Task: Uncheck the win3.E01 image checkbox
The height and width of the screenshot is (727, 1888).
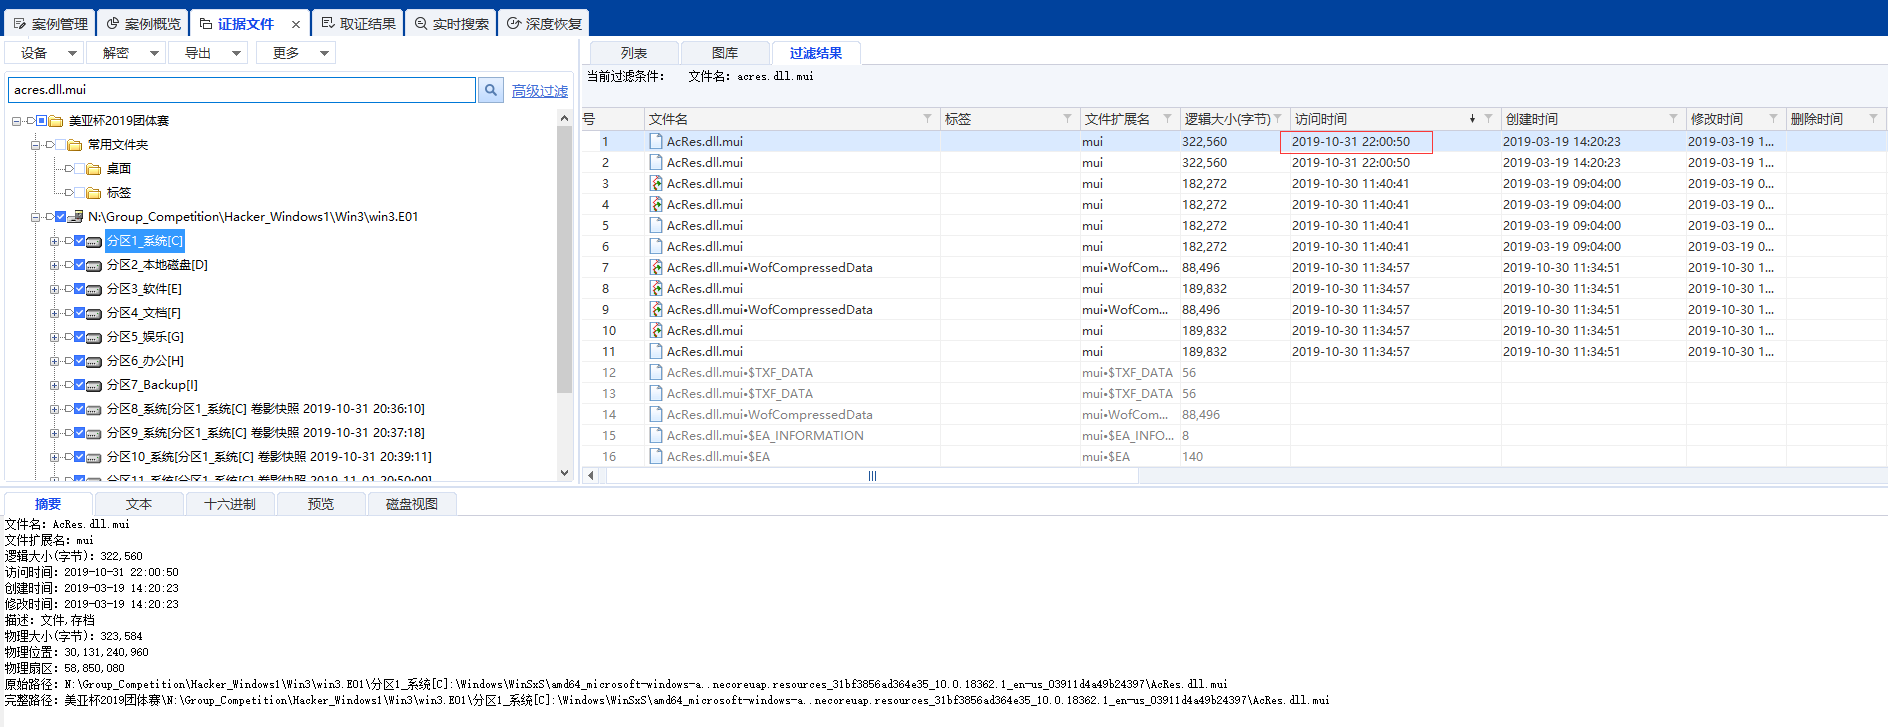Action: click(61, 216)
